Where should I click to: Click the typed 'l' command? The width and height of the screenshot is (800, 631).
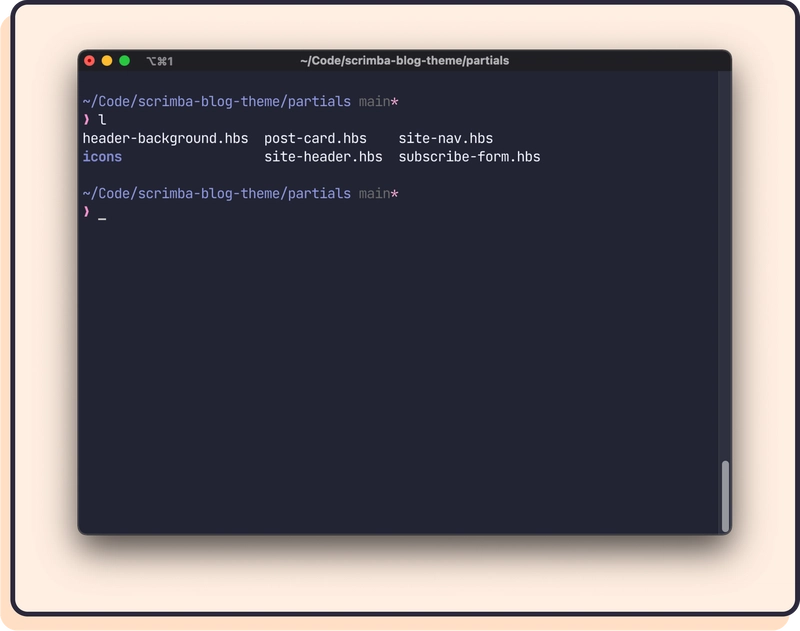coord(102,120)
